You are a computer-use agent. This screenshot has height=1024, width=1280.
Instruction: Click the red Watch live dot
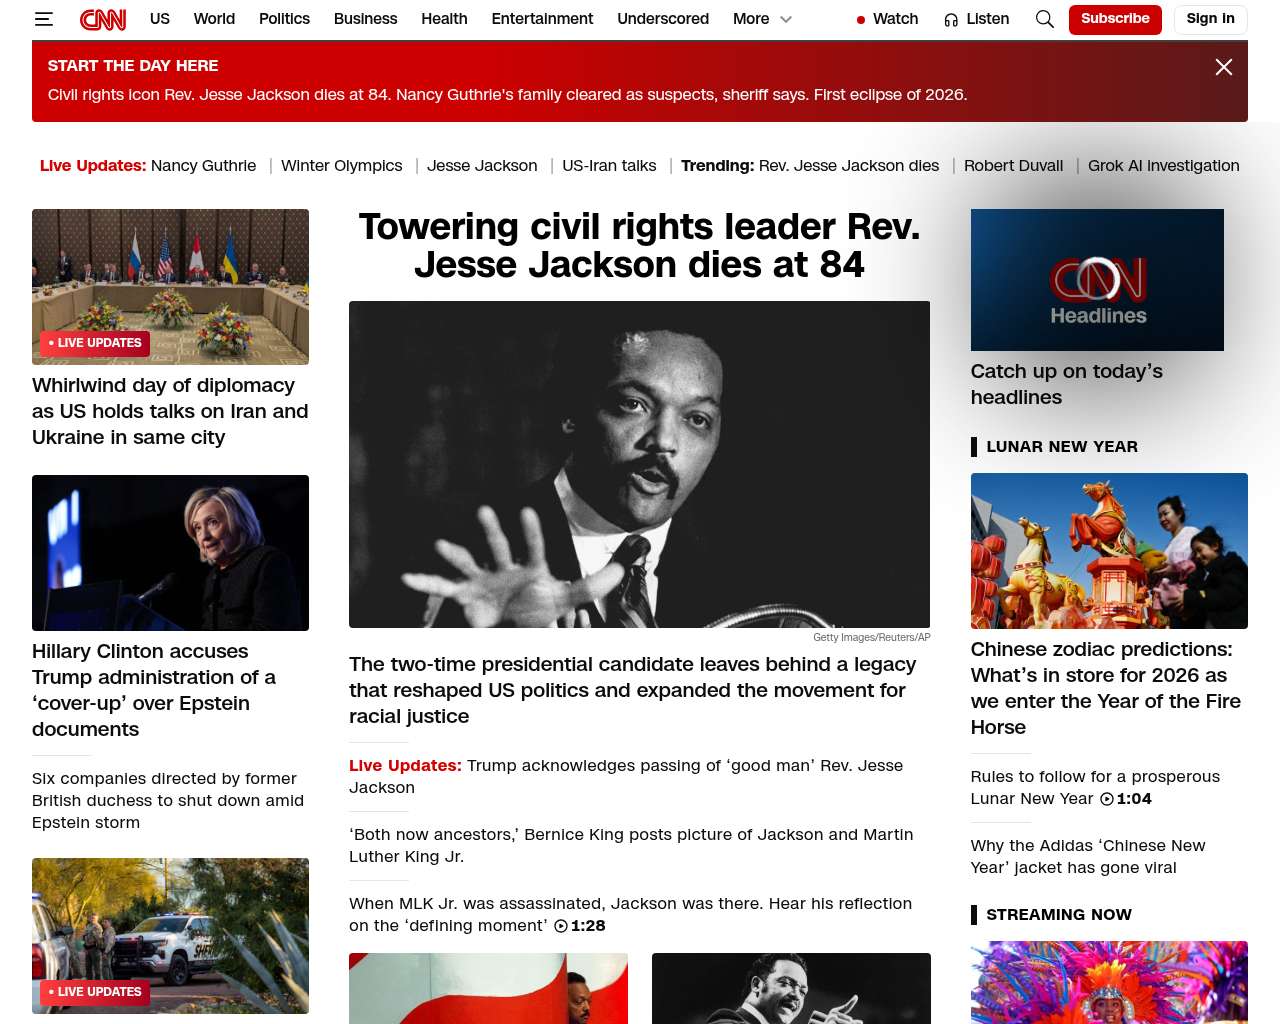tap(861, 20)
